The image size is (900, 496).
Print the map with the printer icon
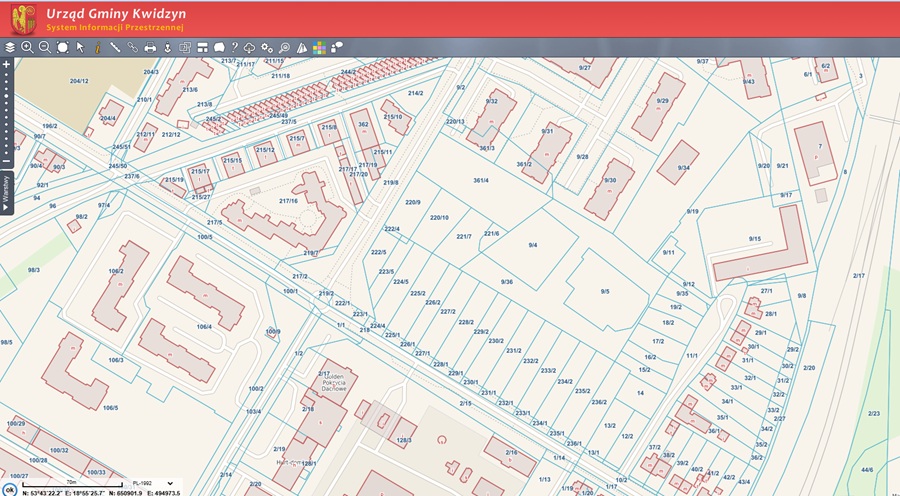coord(150,47)
